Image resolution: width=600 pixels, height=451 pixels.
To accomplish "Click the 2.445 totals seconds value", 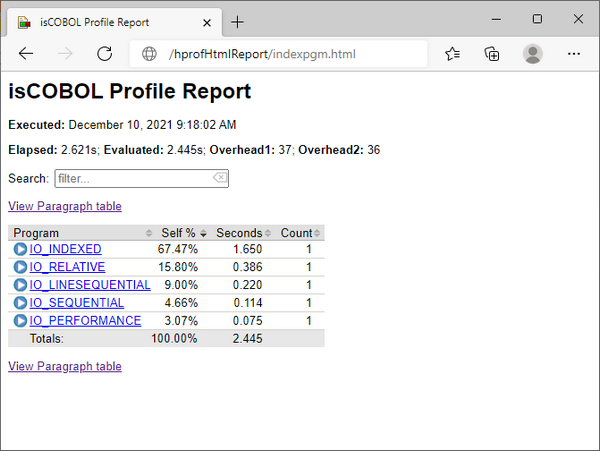I will 248,339.
